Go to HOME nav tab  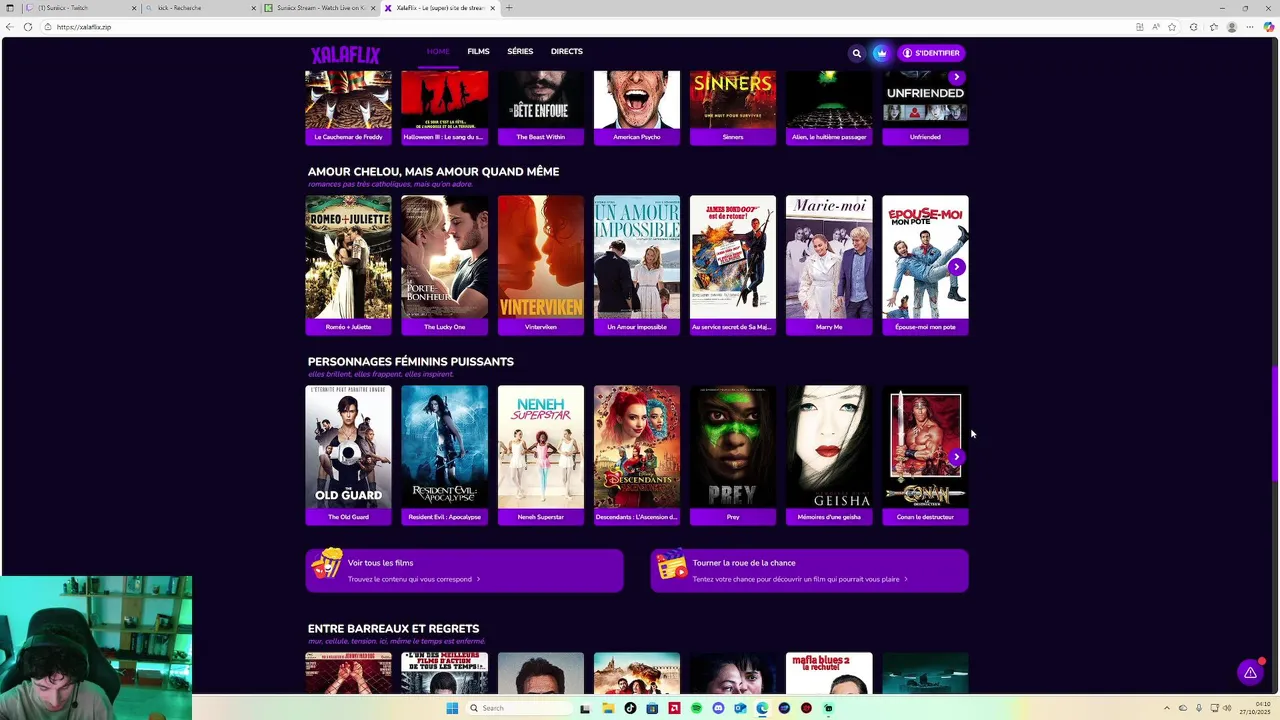pyautogui.click(x=438, y=51)
